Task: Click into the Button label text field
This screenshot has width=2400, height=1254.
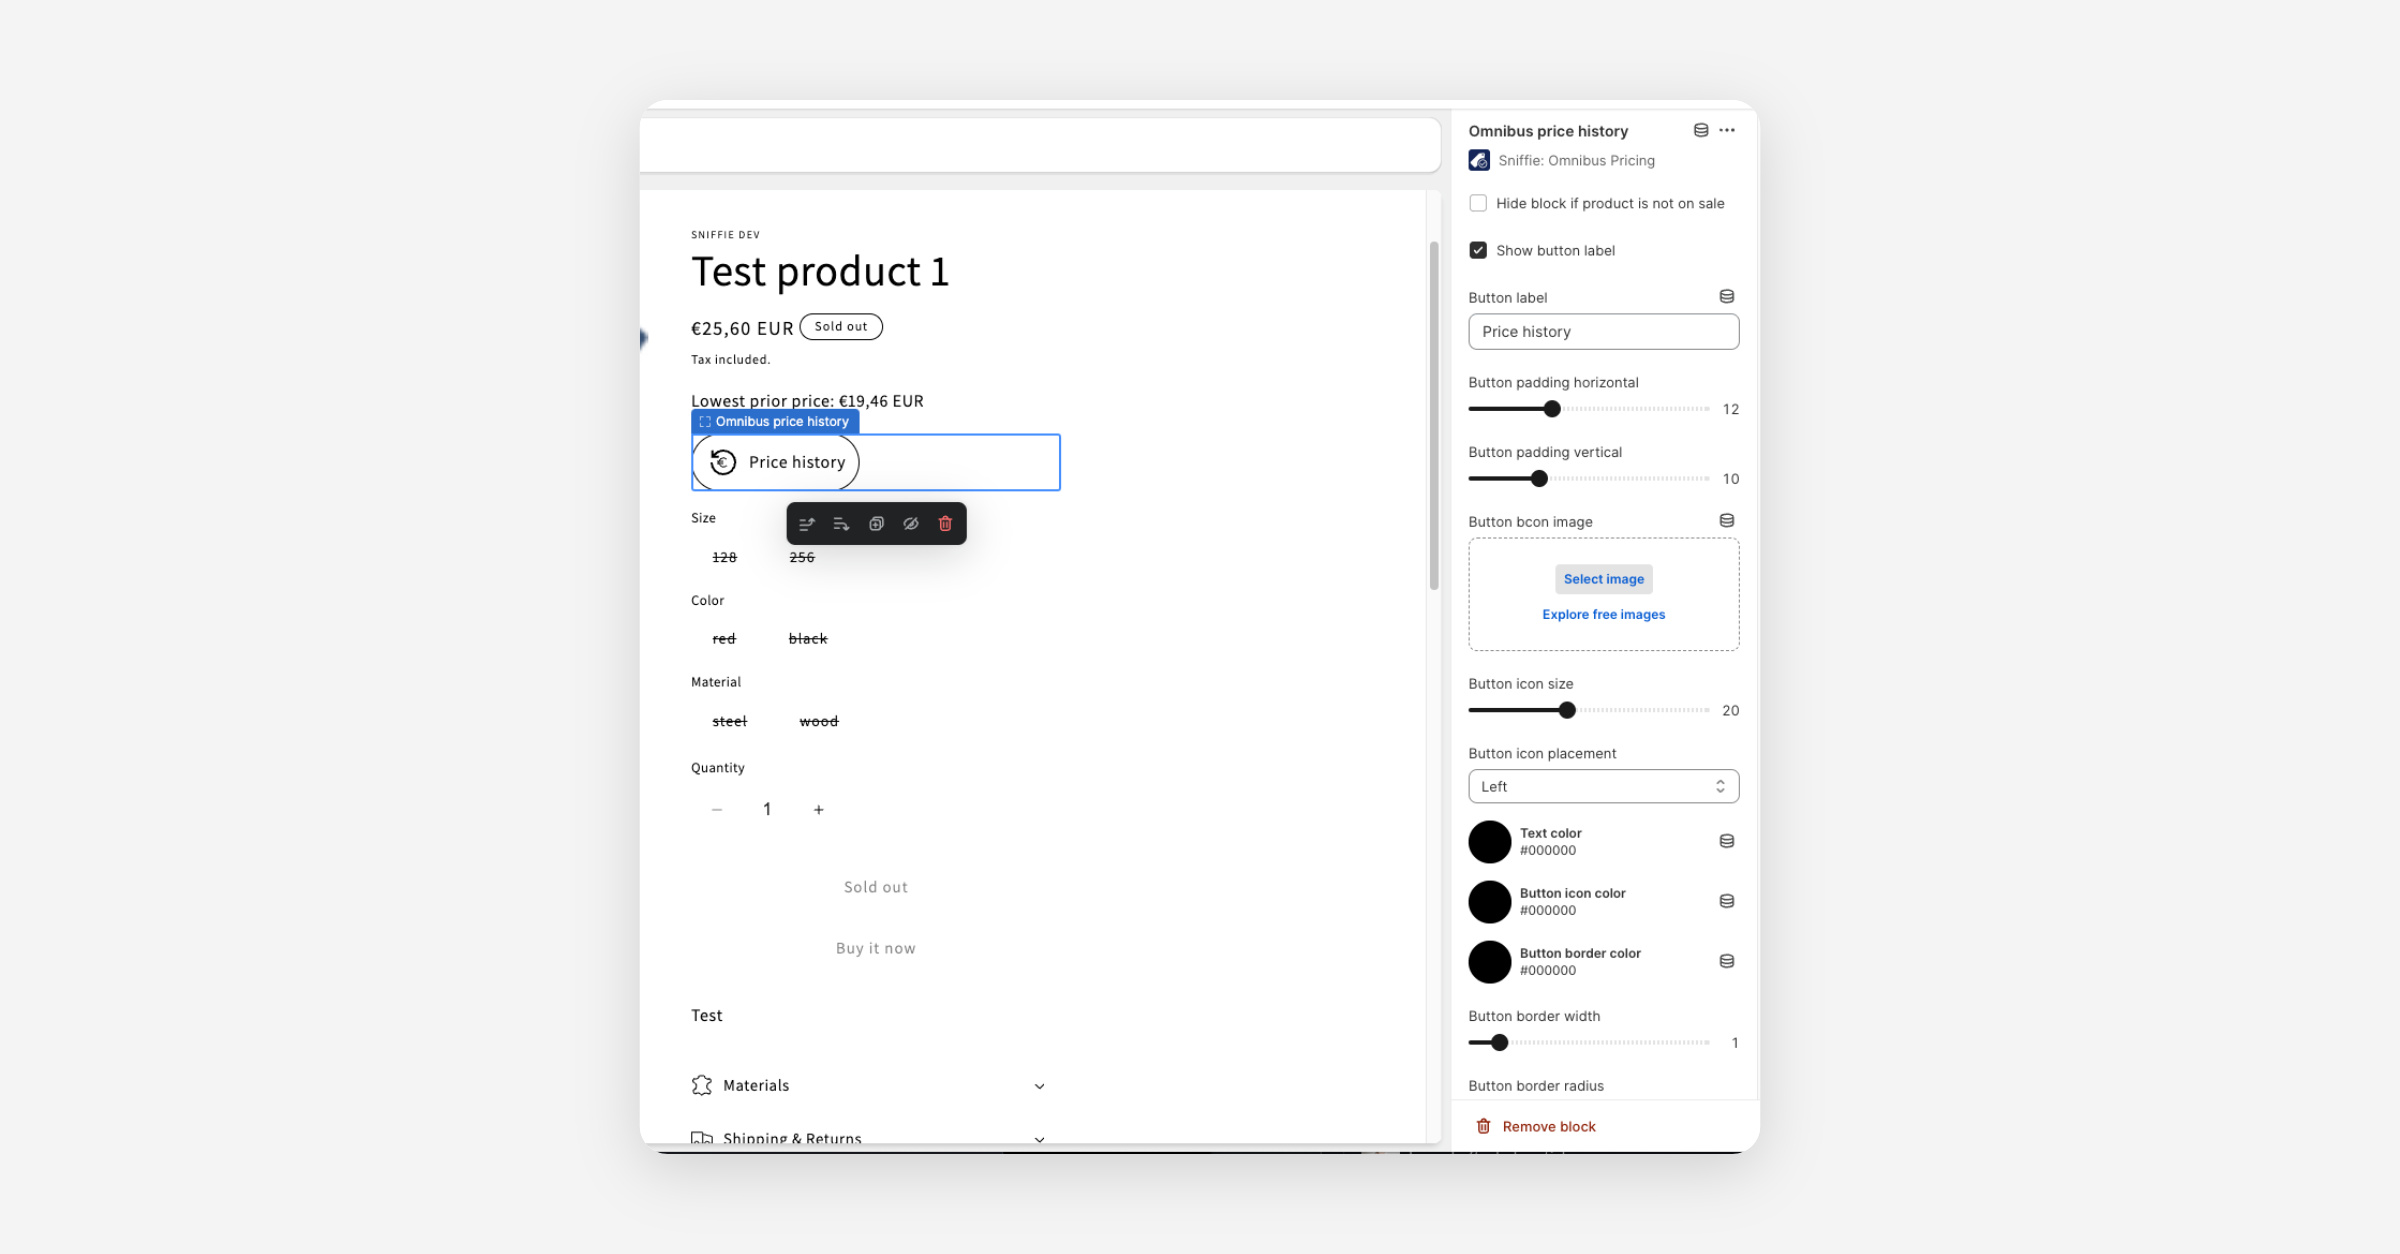Action: [x=1603, y=332]
